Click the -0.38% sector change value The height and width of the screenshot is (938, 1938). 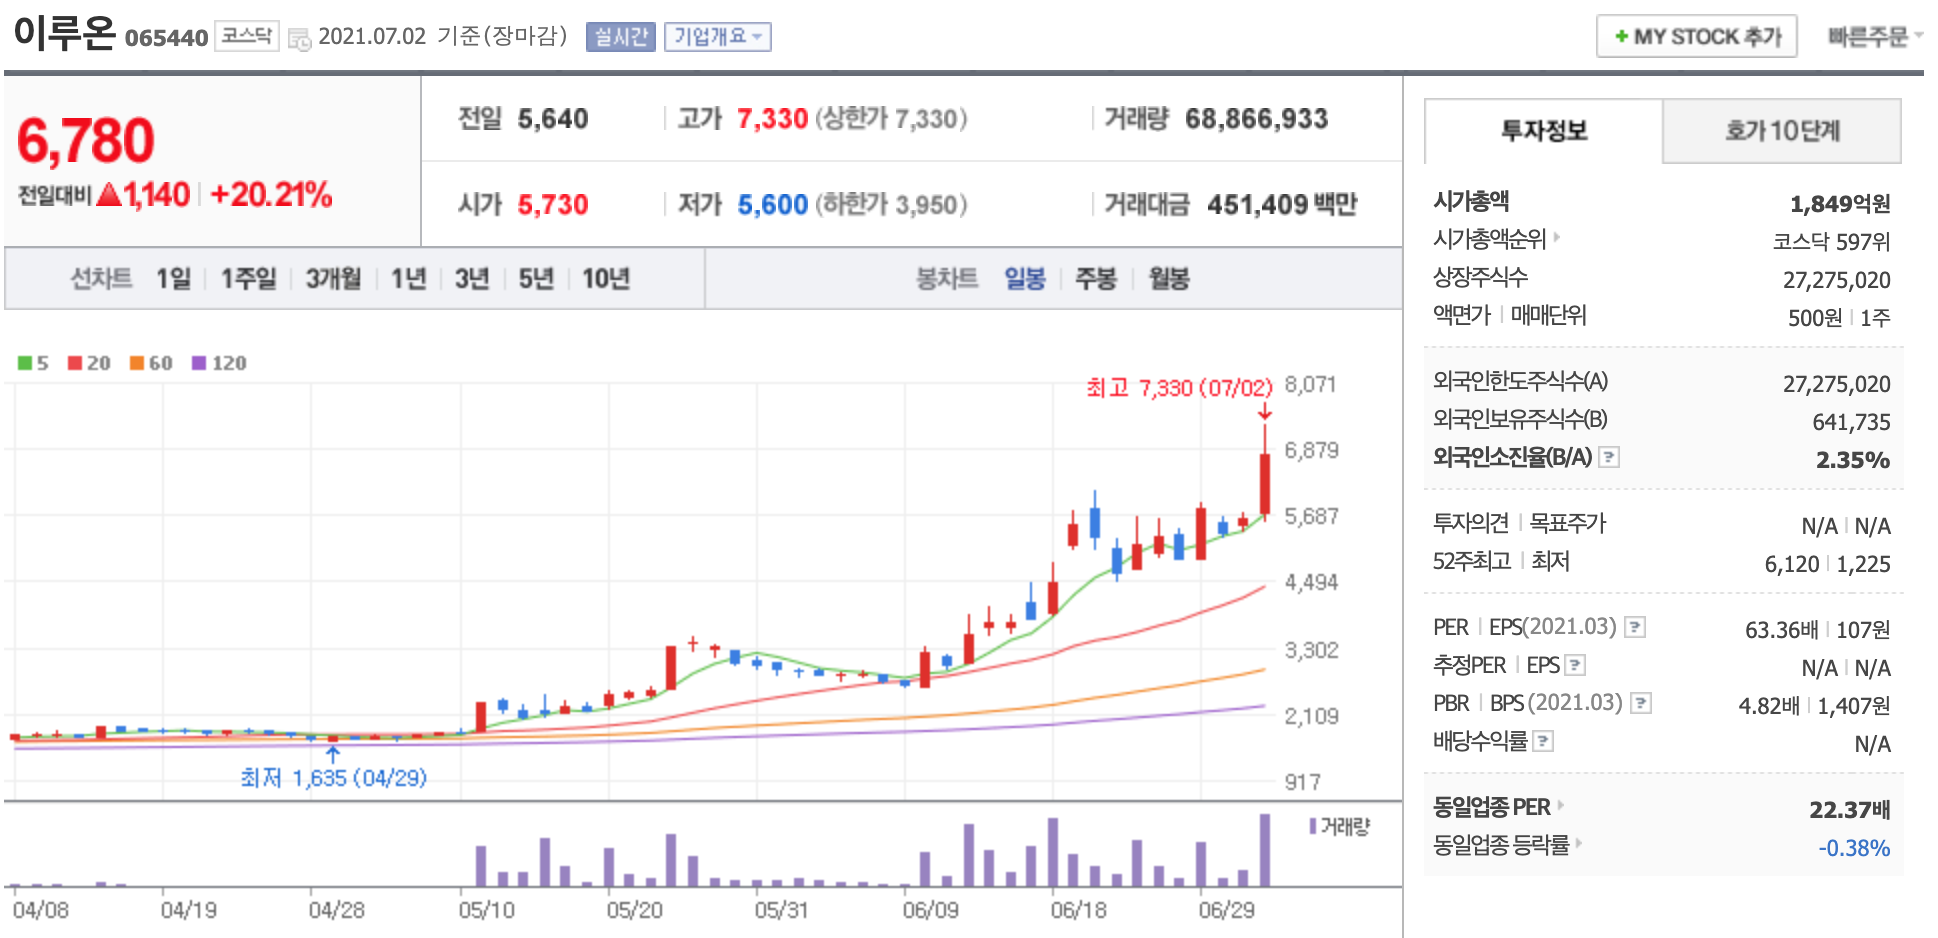click(1854, 848)
